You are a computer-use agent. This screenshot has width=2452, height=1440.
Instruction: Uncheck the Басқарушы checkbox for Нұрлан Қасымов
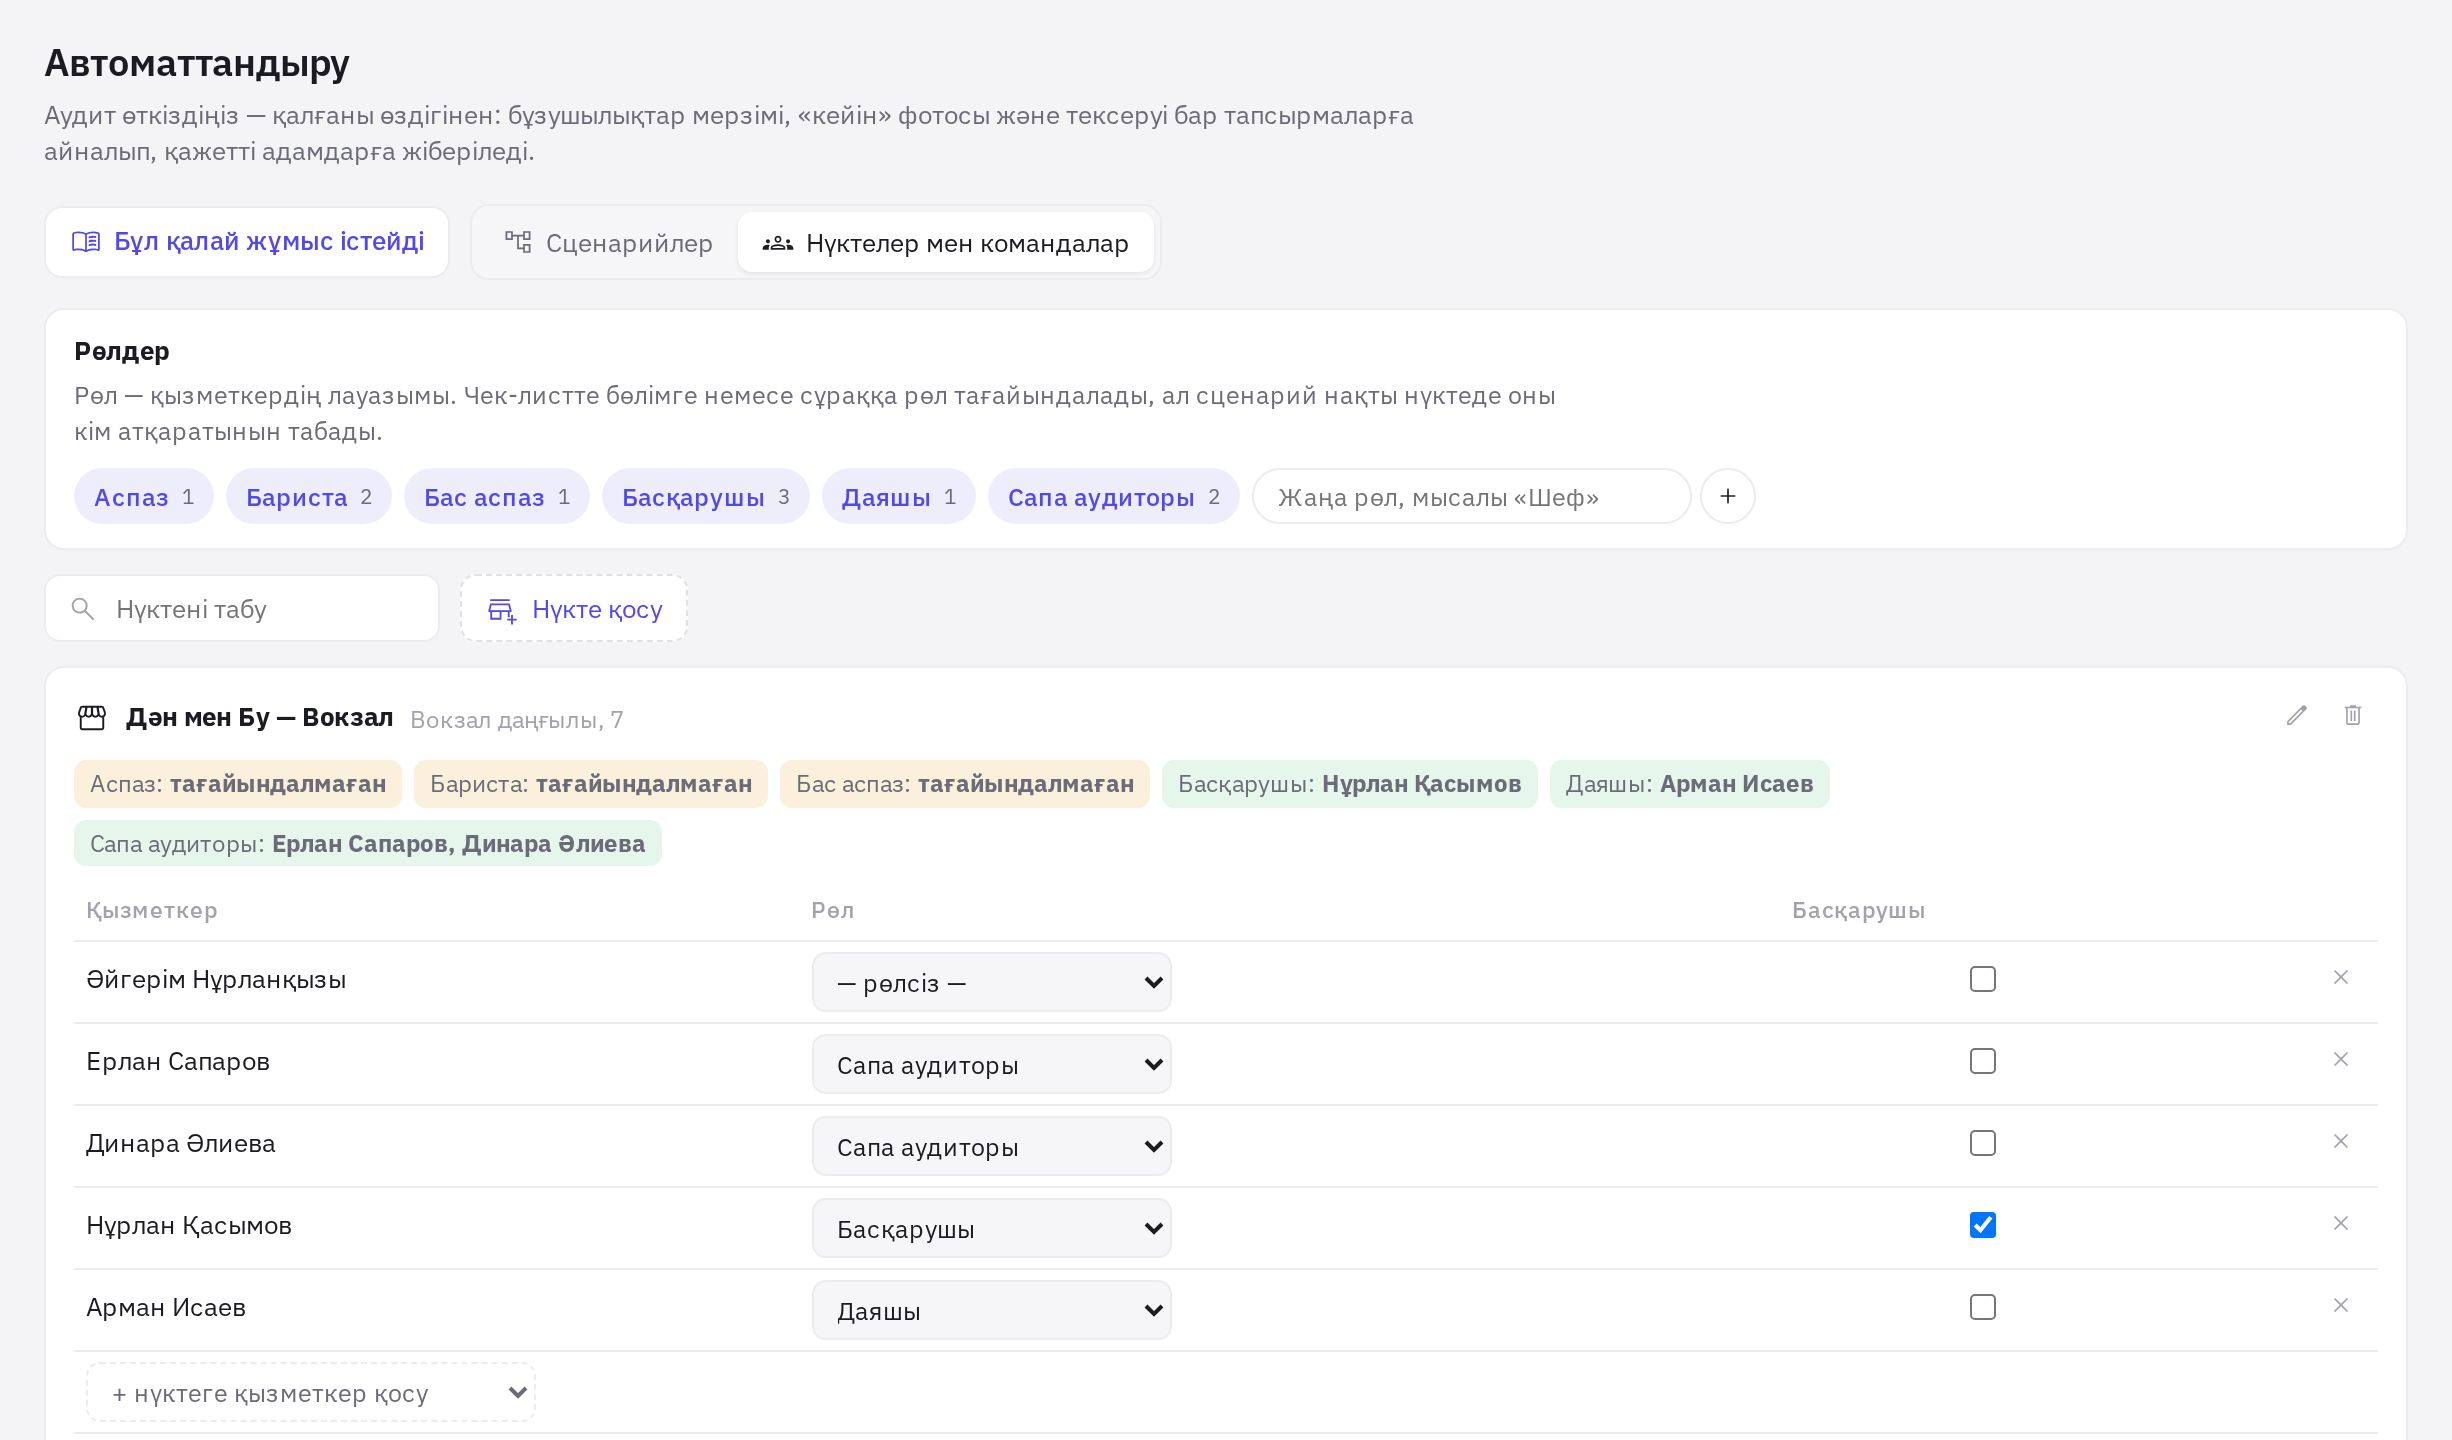coord(1983,1225)
